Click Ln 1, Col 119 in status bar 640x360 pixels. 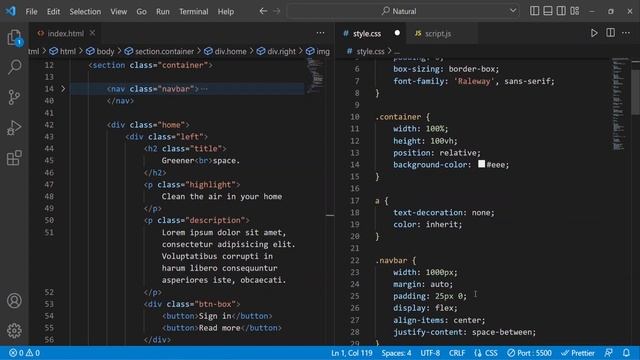coord(351,353)
